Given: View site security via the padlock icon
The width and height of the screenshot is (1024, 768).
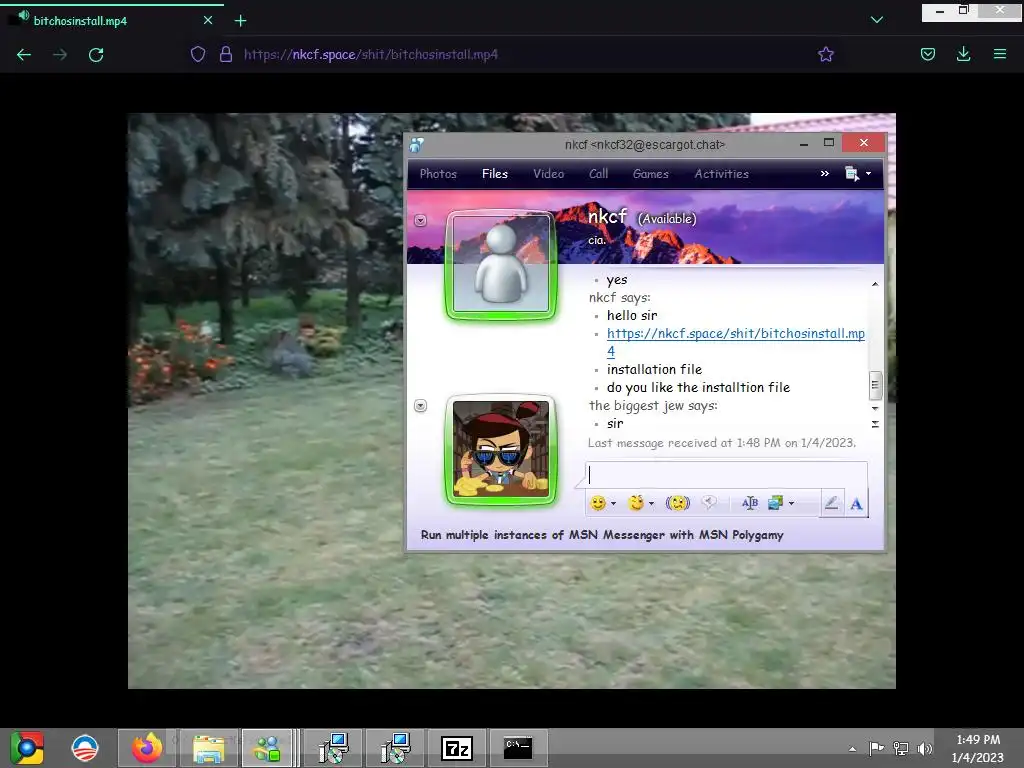Looking at the screenshot, I should point(226,54).
